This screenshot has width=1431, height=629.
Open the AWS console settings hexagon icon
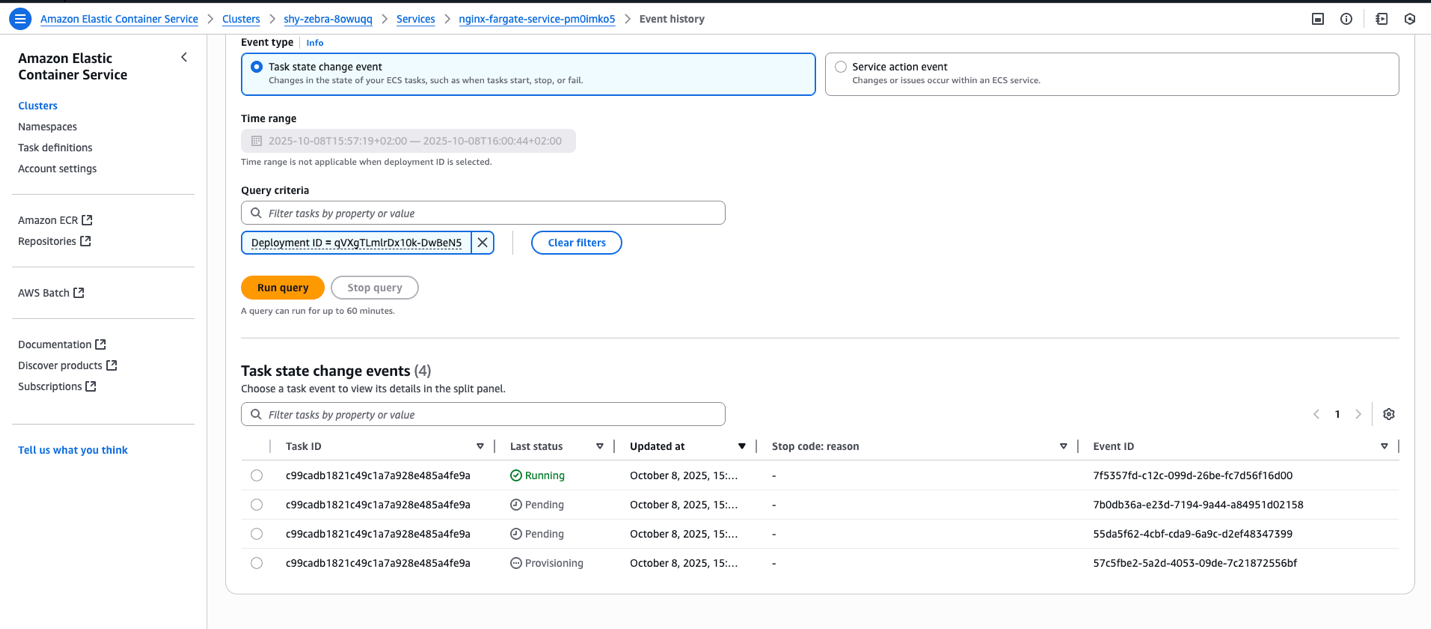pyautogui.click(x=1410, y=18)
